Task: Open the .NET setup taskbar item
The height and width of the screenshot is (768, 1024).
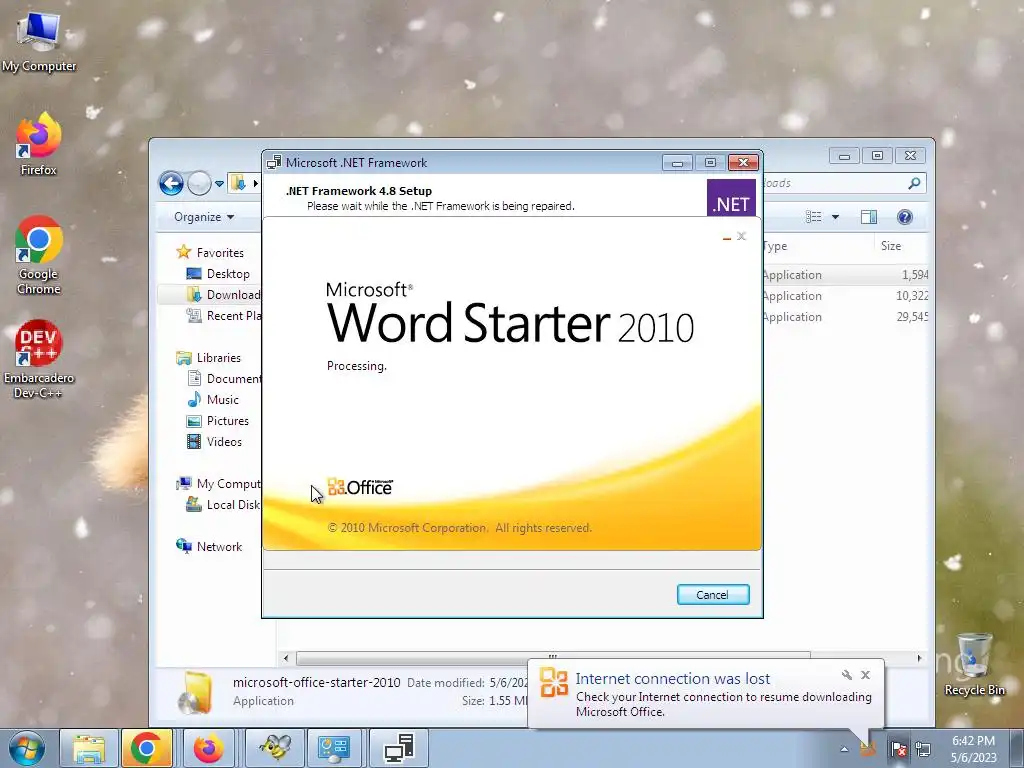Action: [x=399, y=748]
